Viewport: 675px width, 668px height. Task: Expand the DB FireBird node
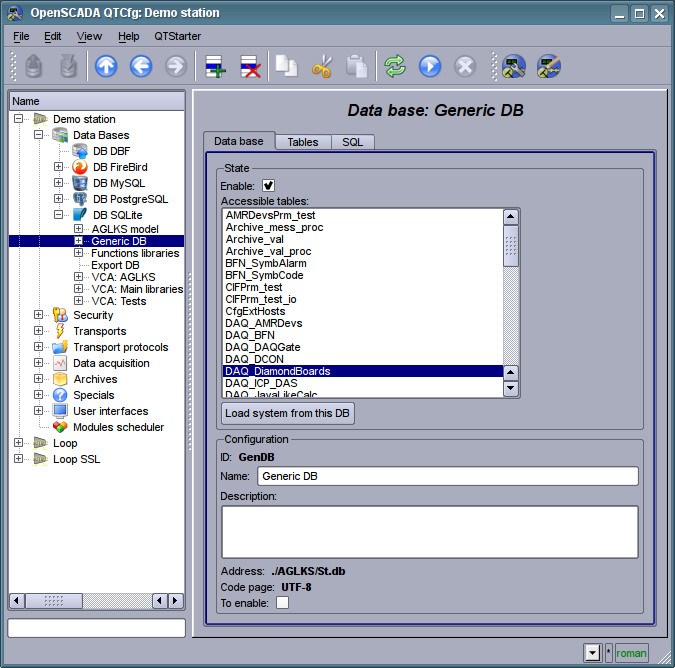tap(58, 167)
